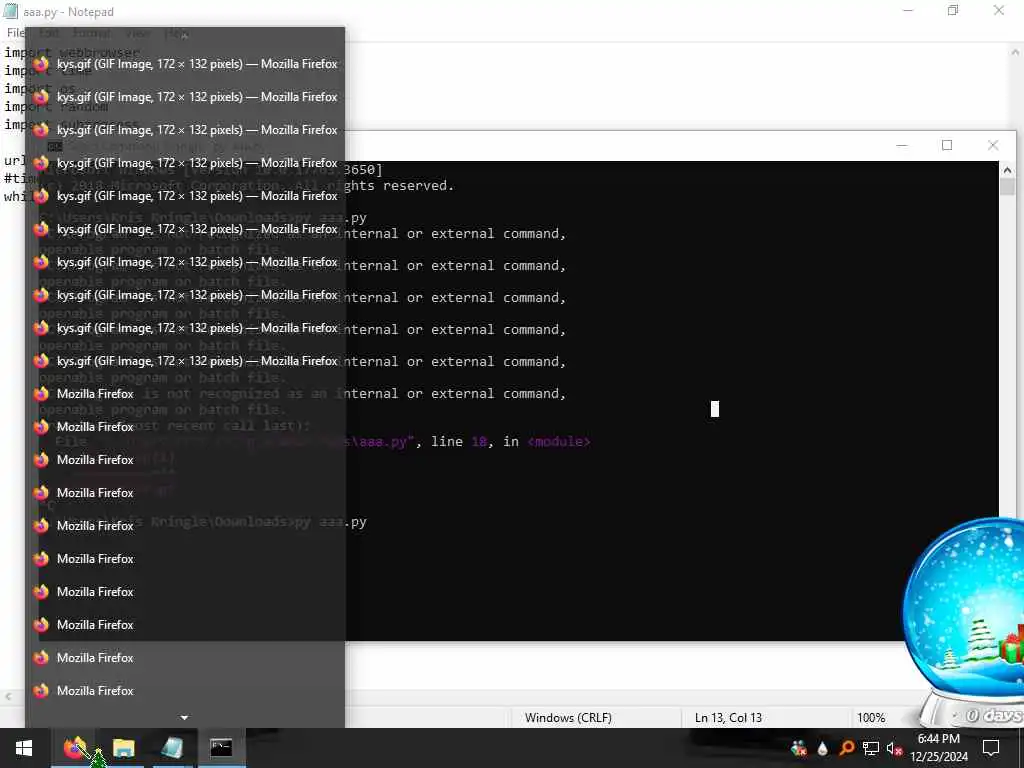This screenshot has width=1024, height=768.
Task: Minimize the Command Prompt window
Action: click(x=902, y=145)
